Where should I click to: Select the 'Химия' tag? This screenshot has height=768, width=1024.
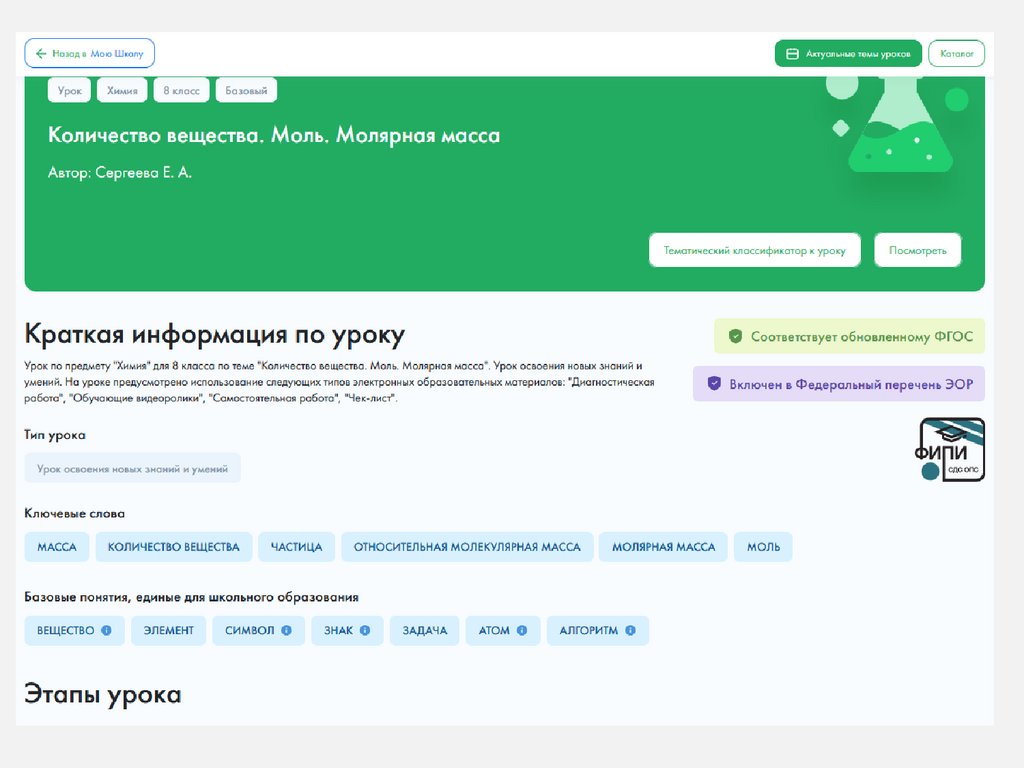pyautogui.click(x=122, y=90)
